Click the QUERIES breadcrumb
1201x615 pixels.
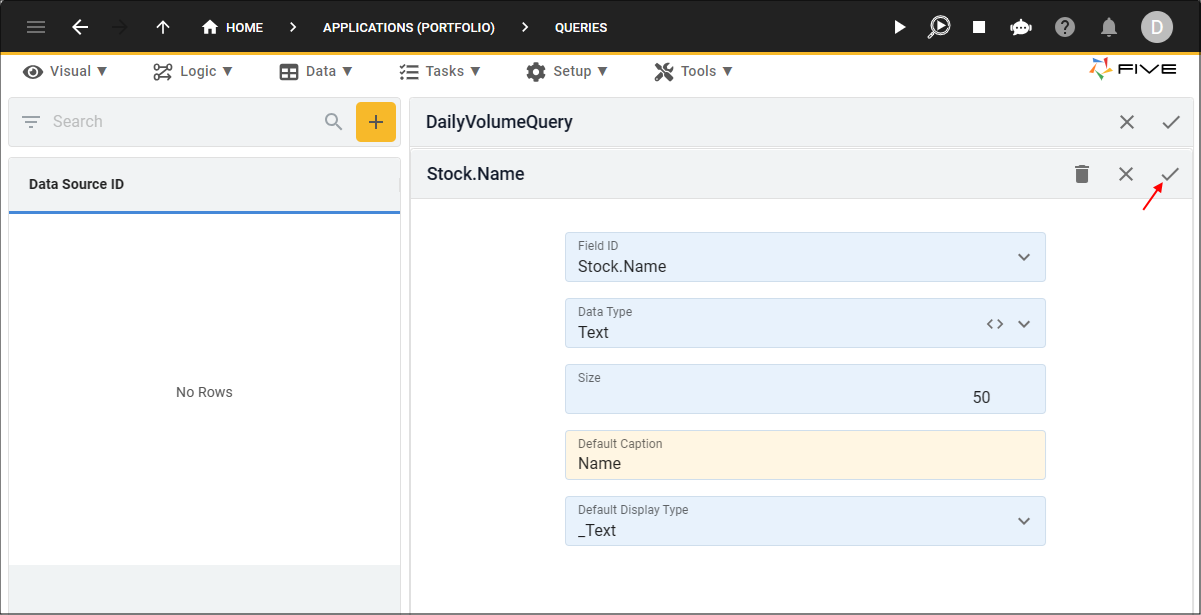(581, 27)
